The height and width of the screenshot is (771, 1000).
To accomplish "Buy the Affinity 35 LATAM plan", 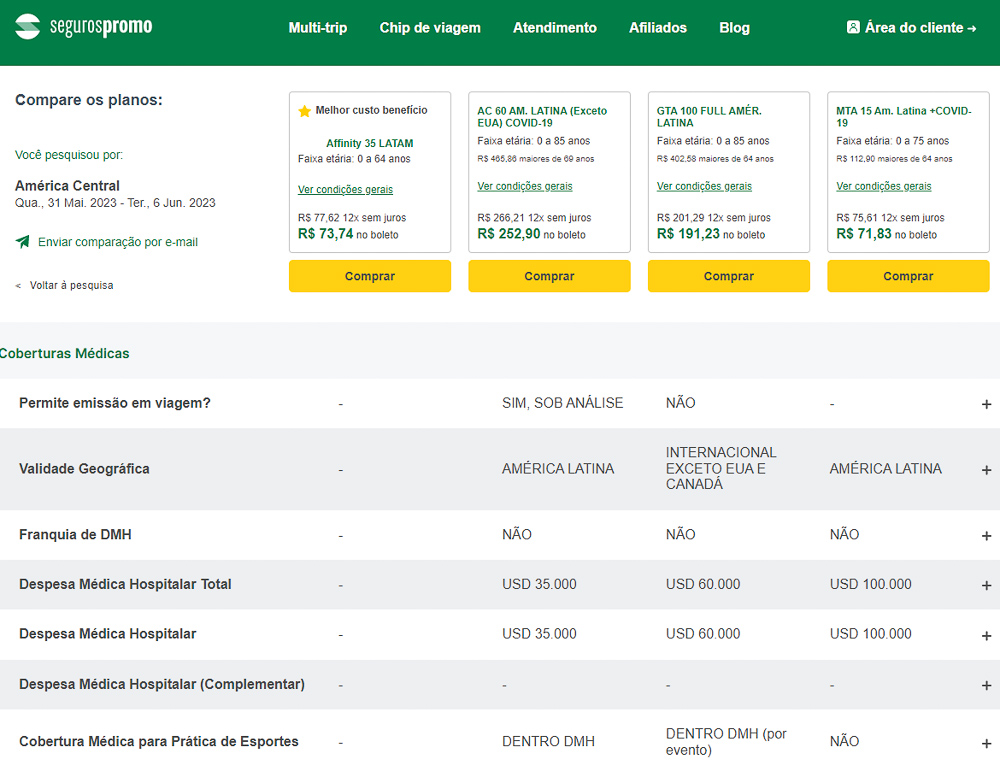I will coord(370,276).
